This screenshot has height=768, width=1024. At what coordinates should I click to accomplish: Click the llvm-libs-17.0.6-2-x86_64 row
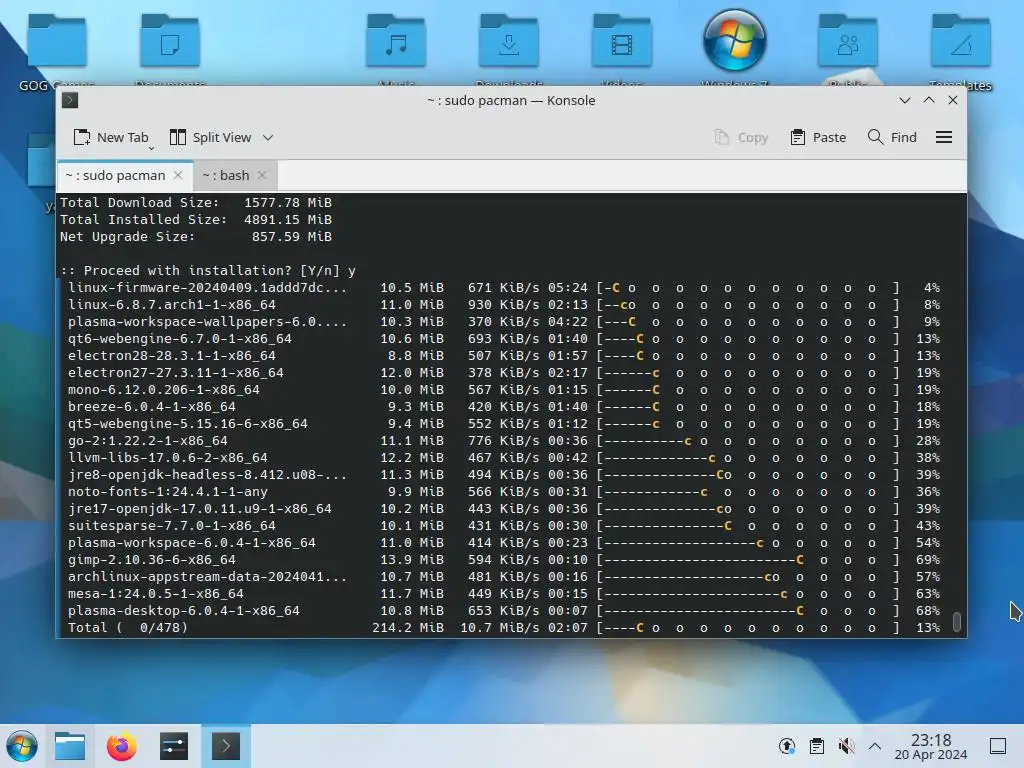tap(504, 458)
